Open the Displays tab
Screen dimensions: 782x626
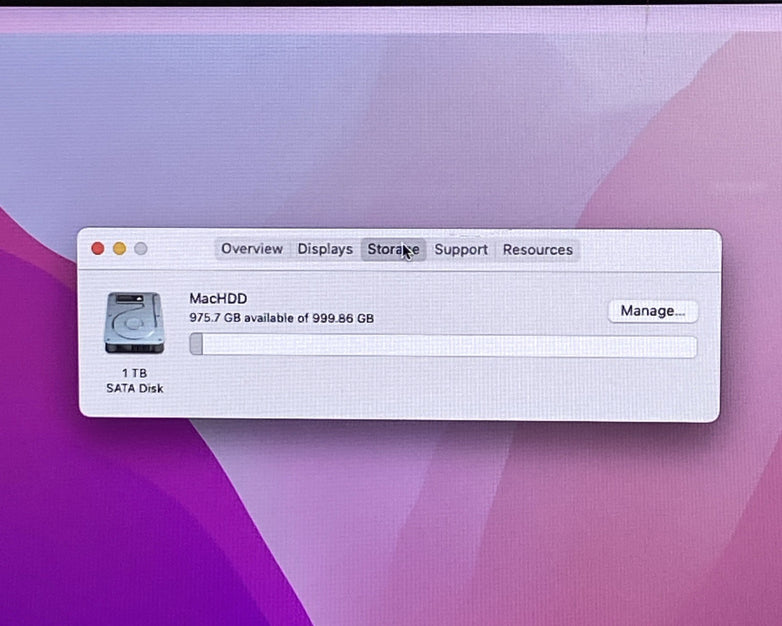pyautogui.click(x=325, y=249)
